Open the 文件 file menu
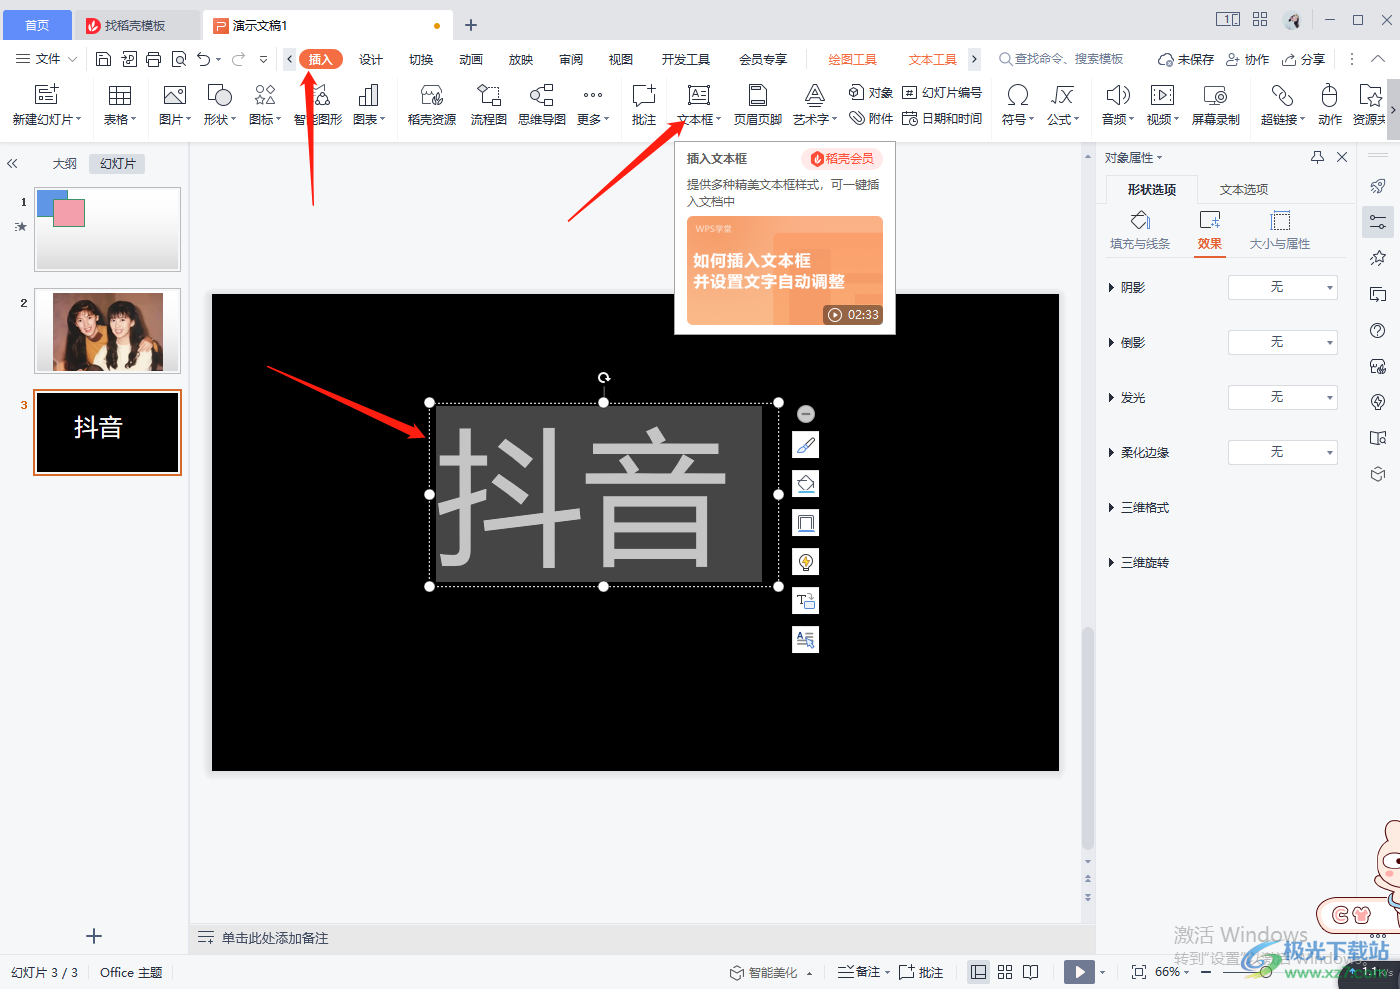Screen dimensions: 1400x989 [46, 59]
